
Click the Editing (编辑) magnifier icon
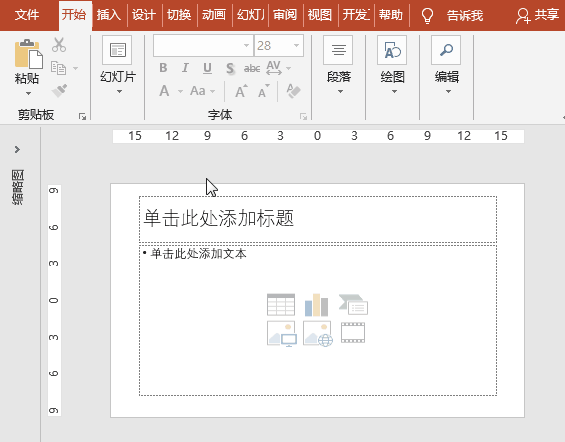pyautogui.click(x=446, y=50)
